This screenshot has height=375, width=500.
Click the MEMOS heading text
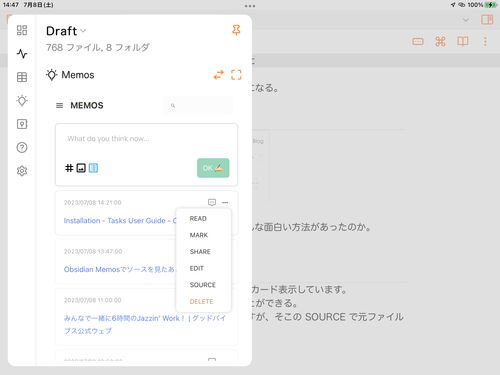87,106
